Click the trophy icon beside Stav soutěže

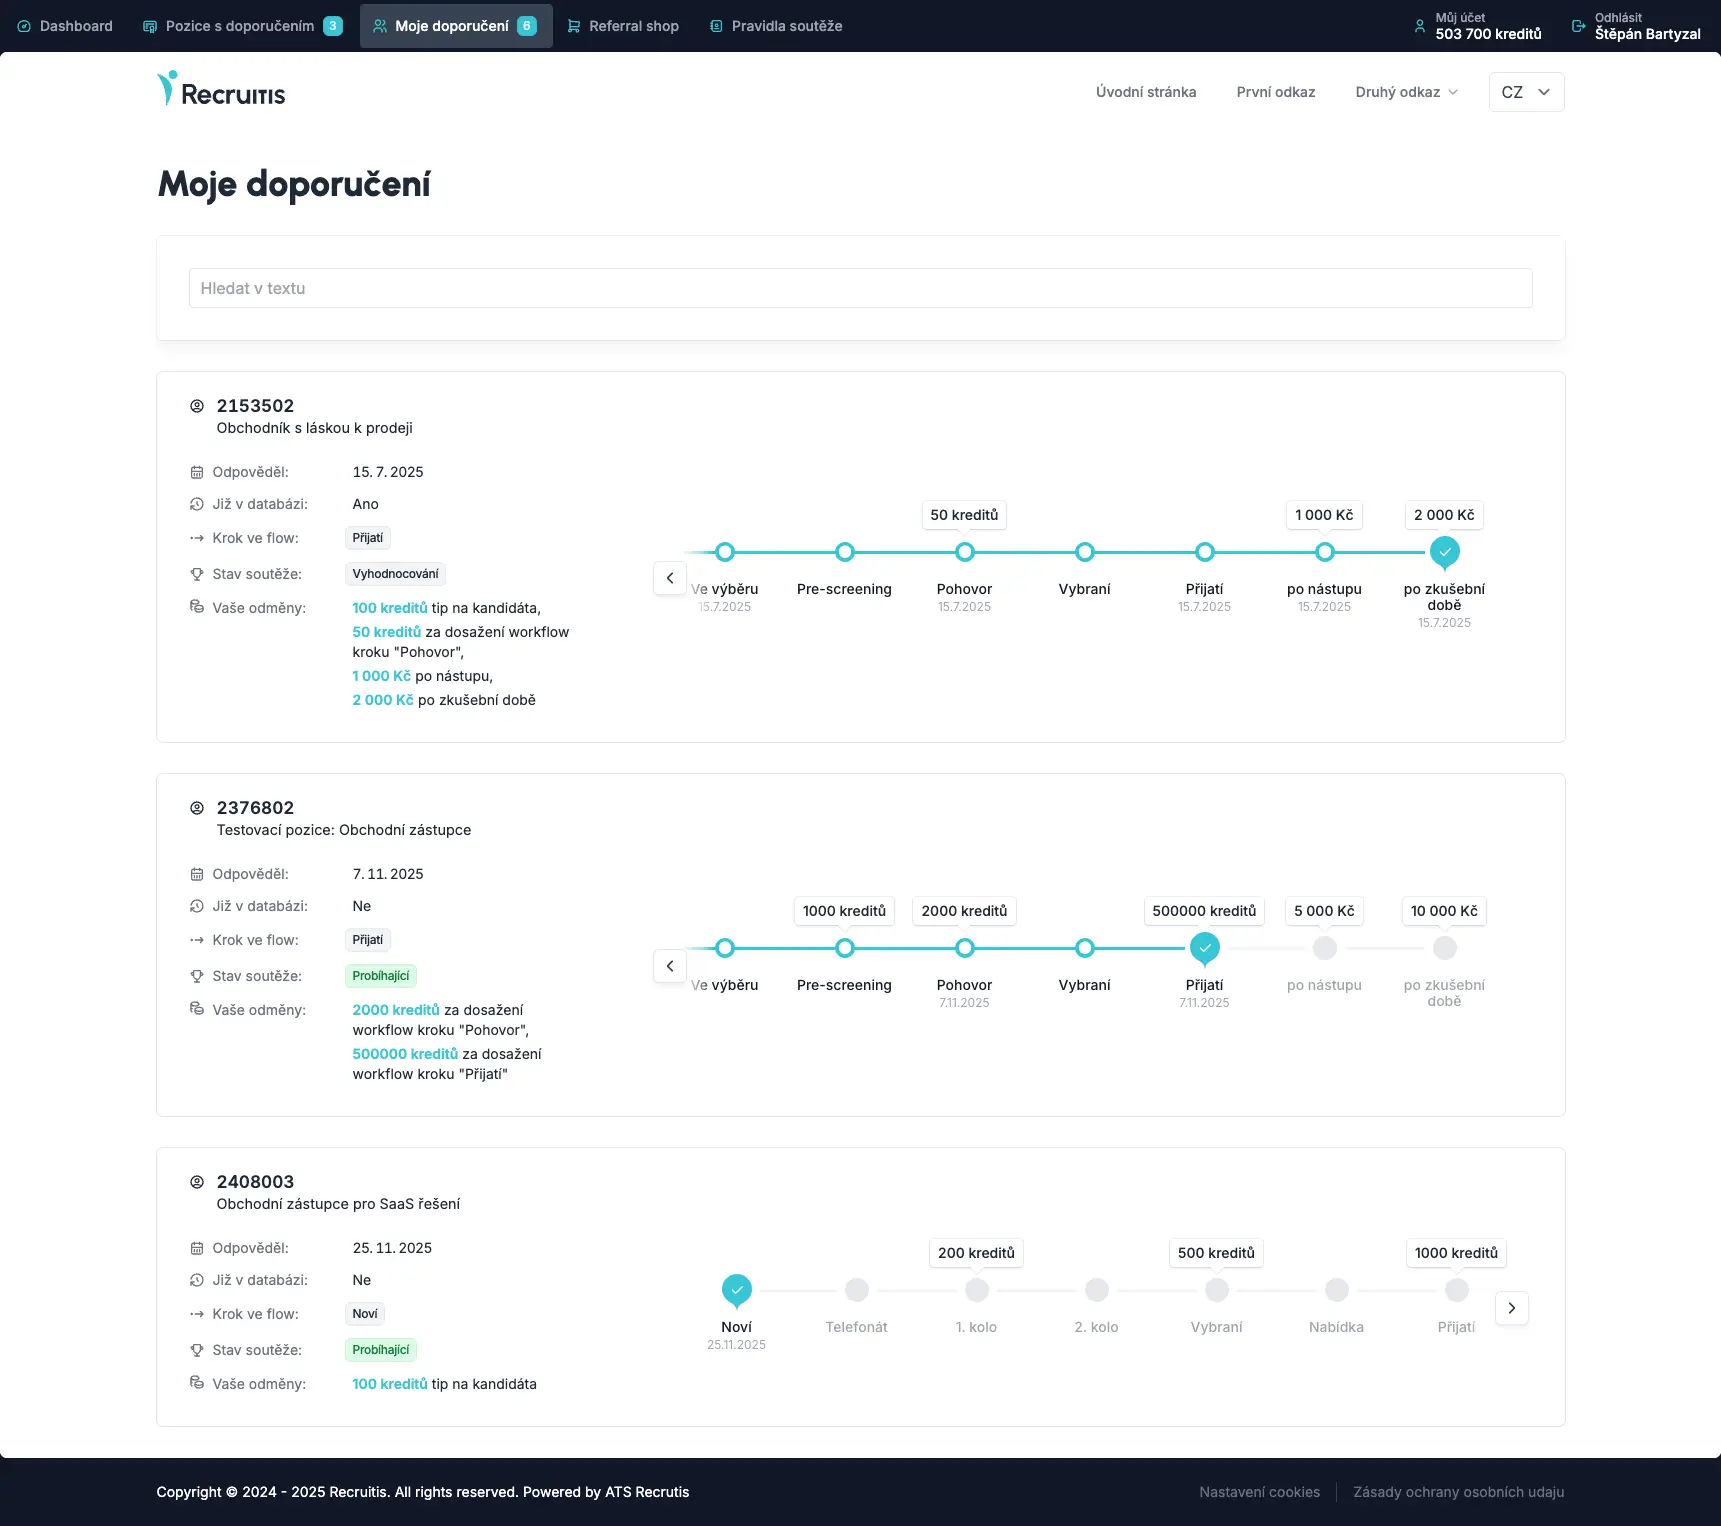(196, 574)
